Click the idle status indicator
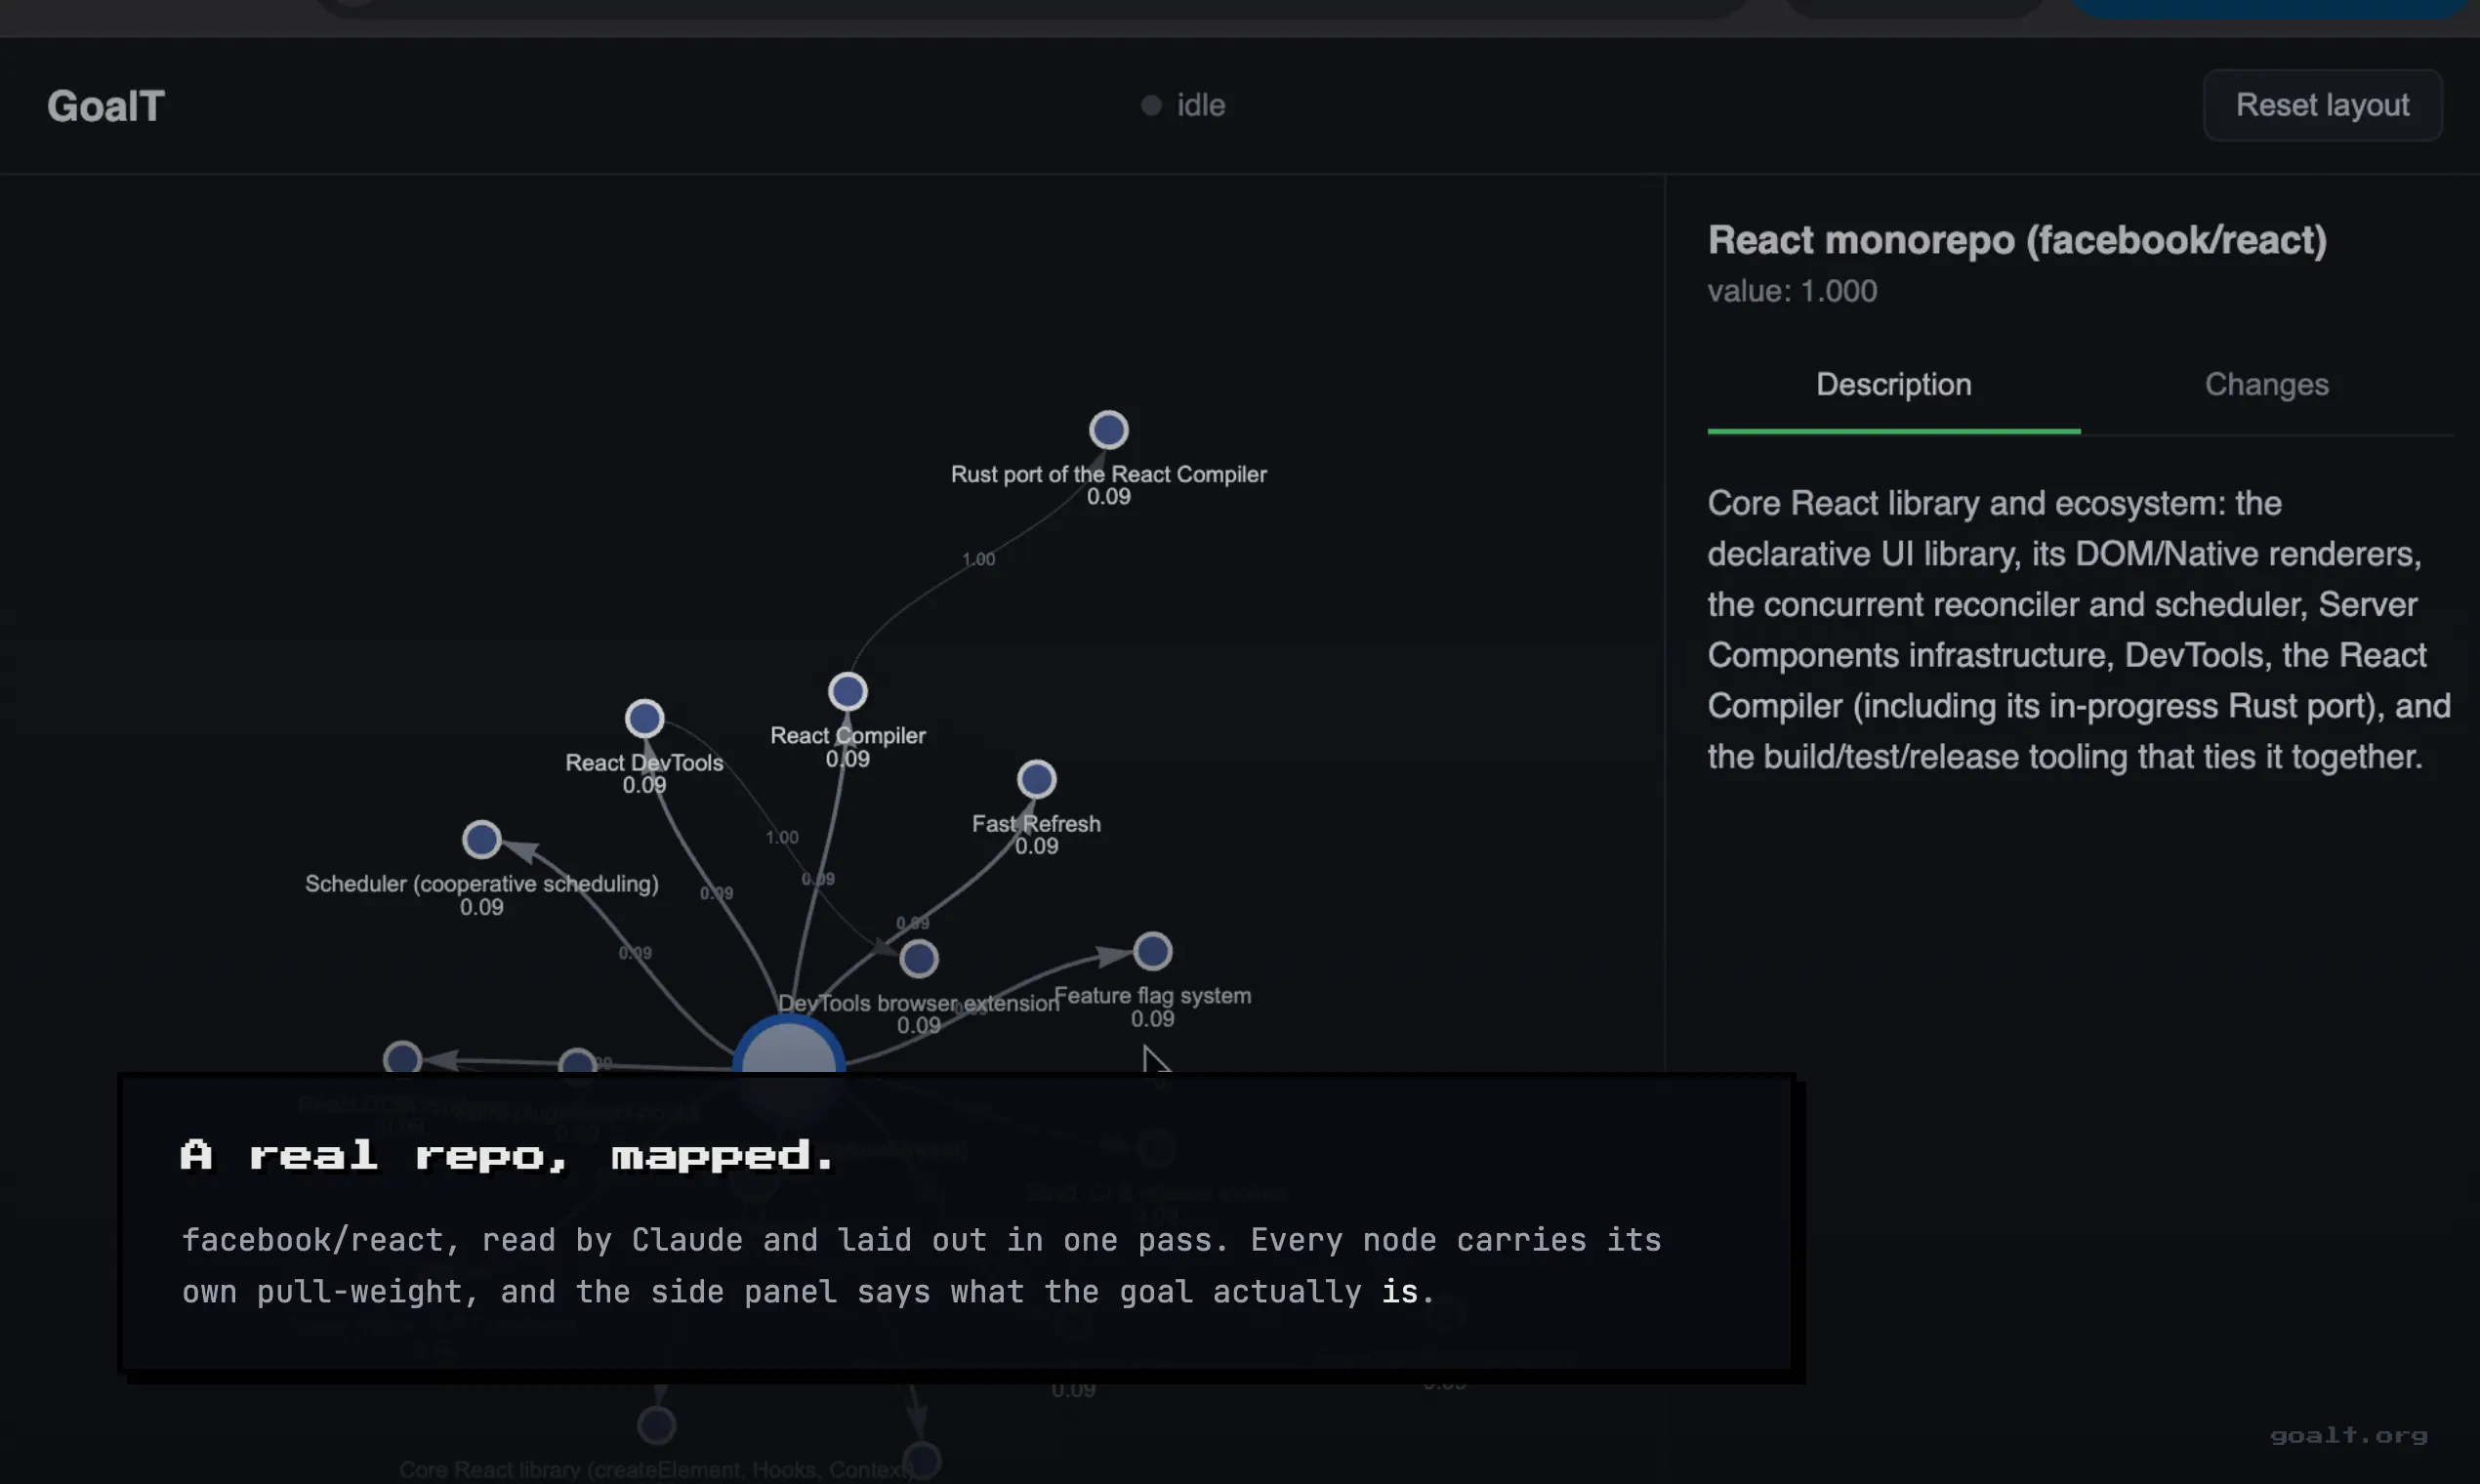Screen dimensions: 2480x1484 pos(1184,105)
